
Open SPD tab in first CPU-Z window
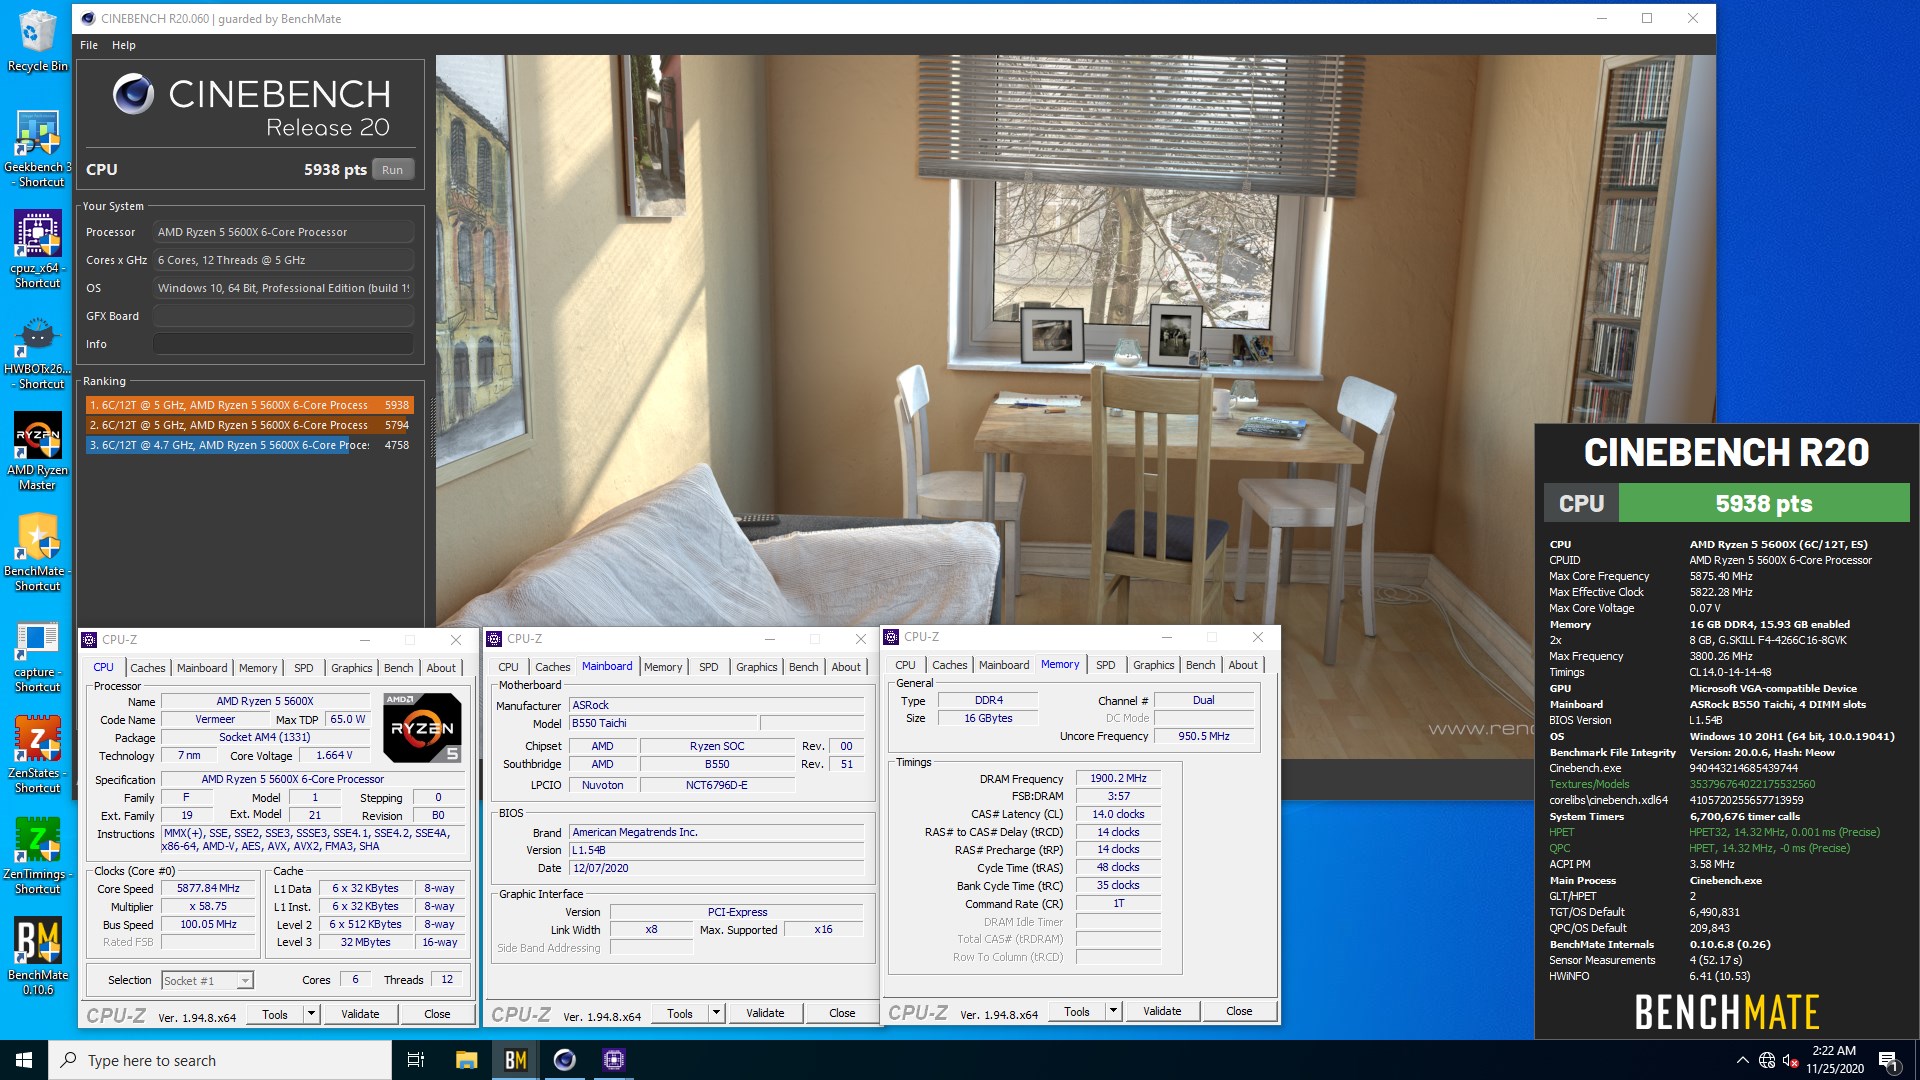point(304,668)
